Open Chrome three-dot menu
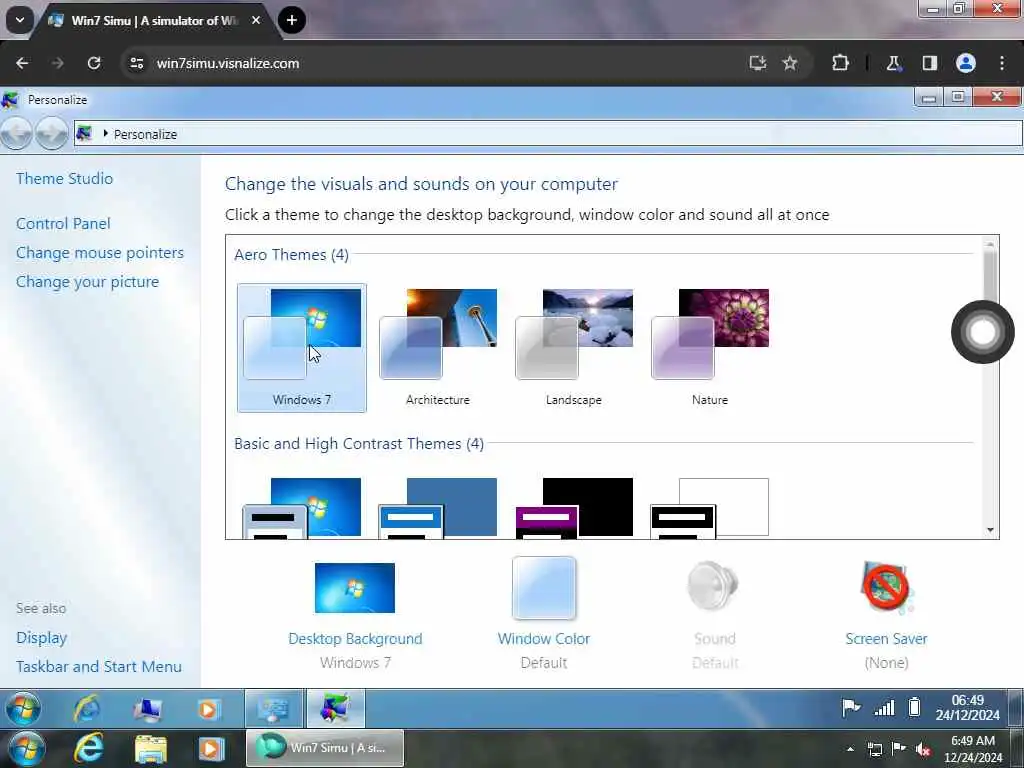Viewport: 1024px width, 768px height. 1002,63
